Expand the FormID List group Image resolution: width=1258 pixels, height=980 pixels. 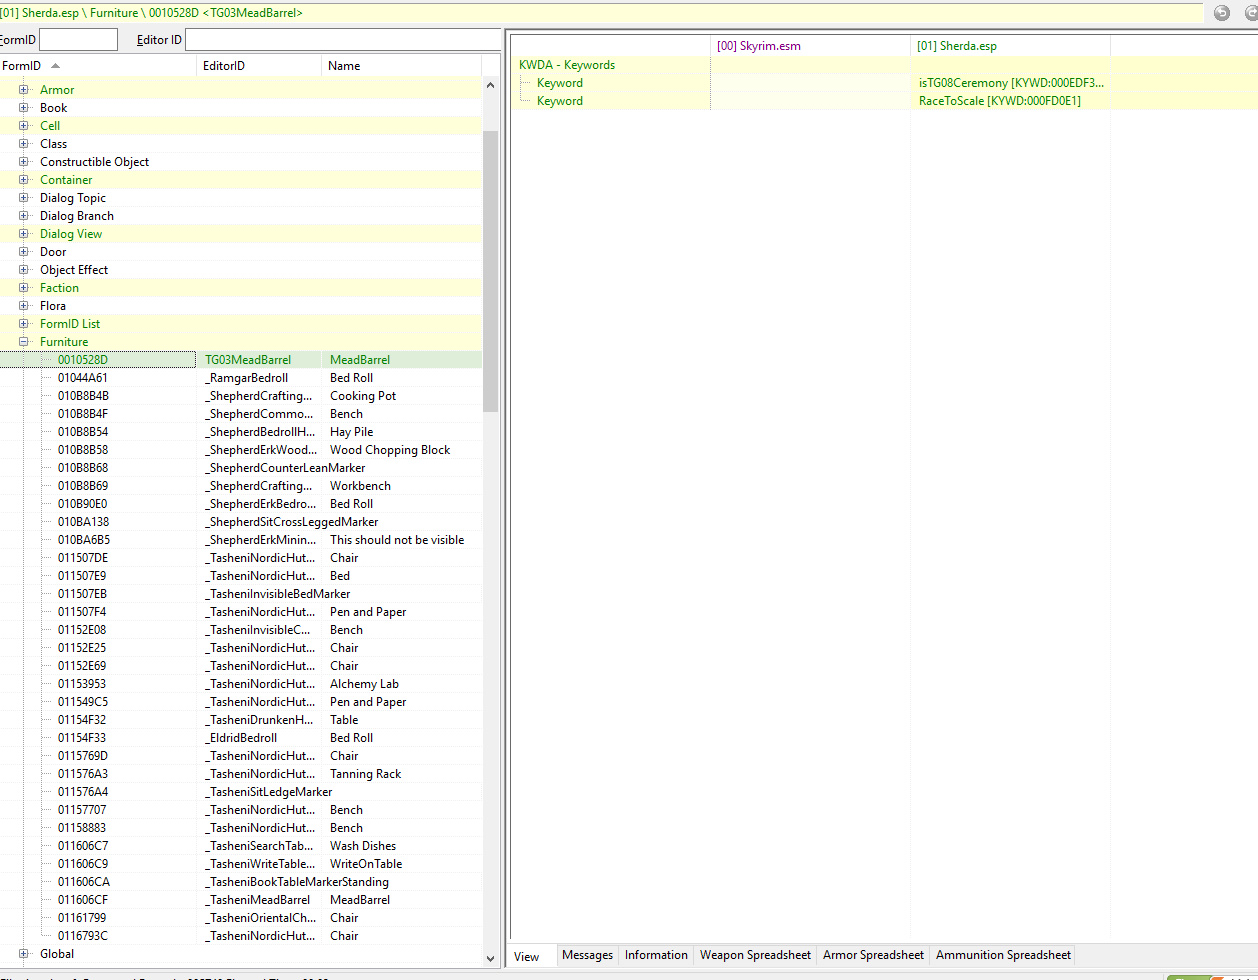(24, 324)
